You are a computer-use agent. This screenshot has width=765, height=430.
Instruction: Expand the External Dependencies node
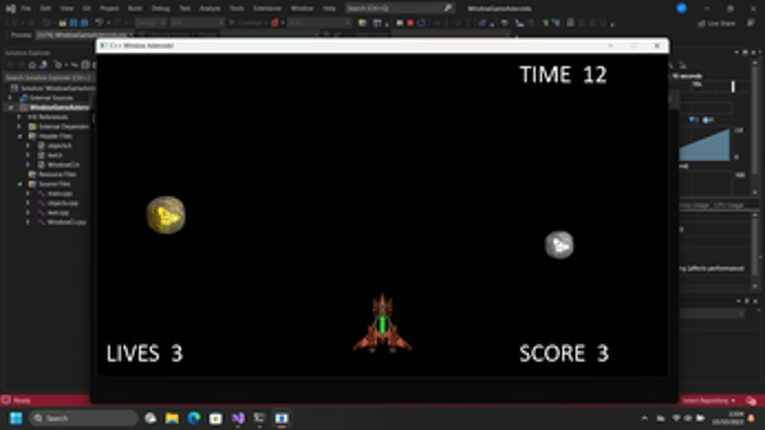[20, 126]
